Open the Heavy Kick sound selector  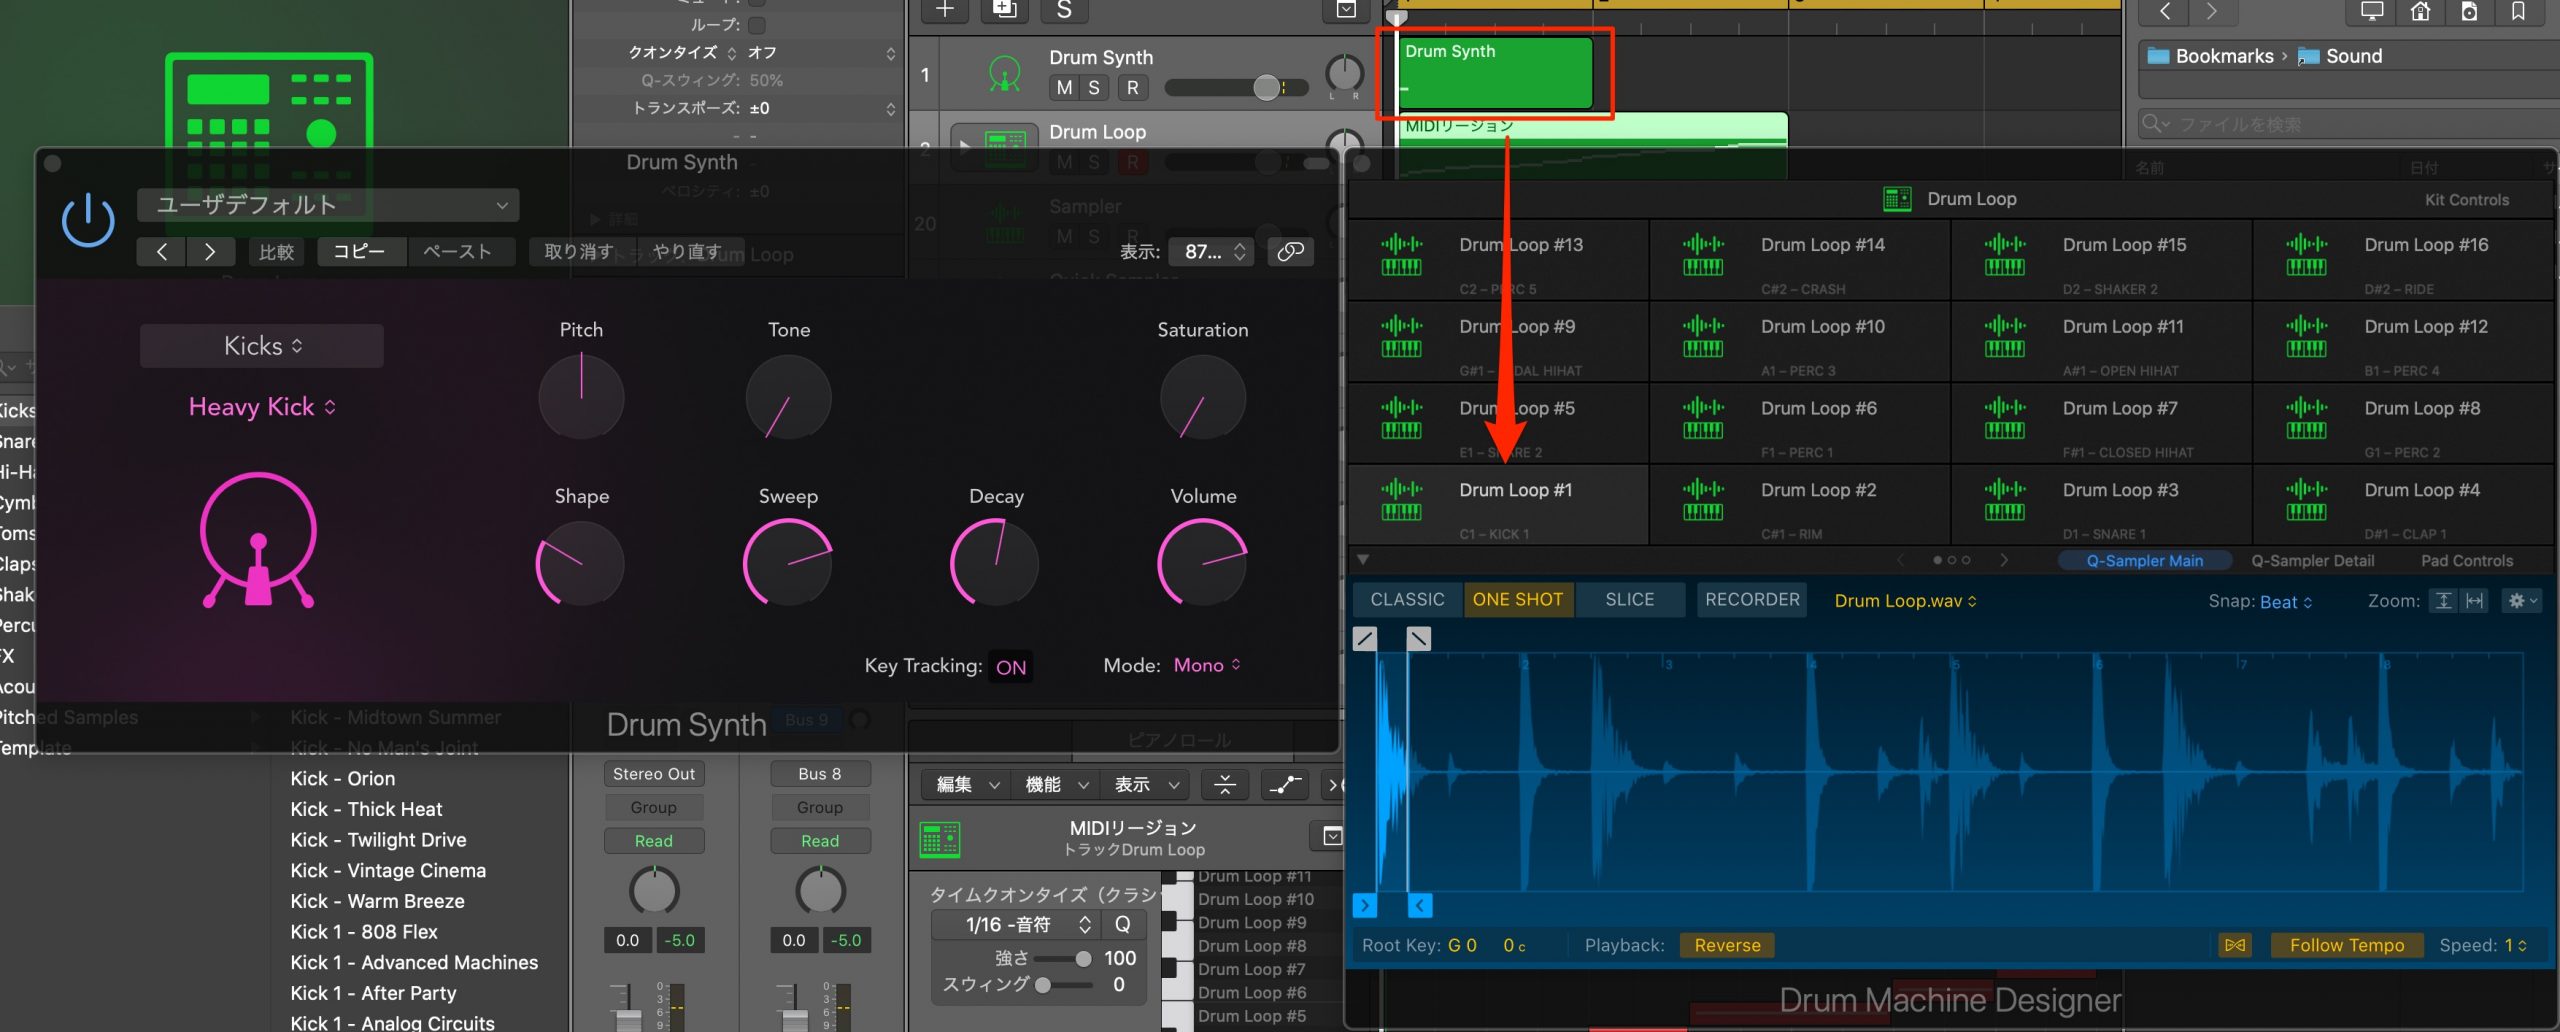click(262, 407)
